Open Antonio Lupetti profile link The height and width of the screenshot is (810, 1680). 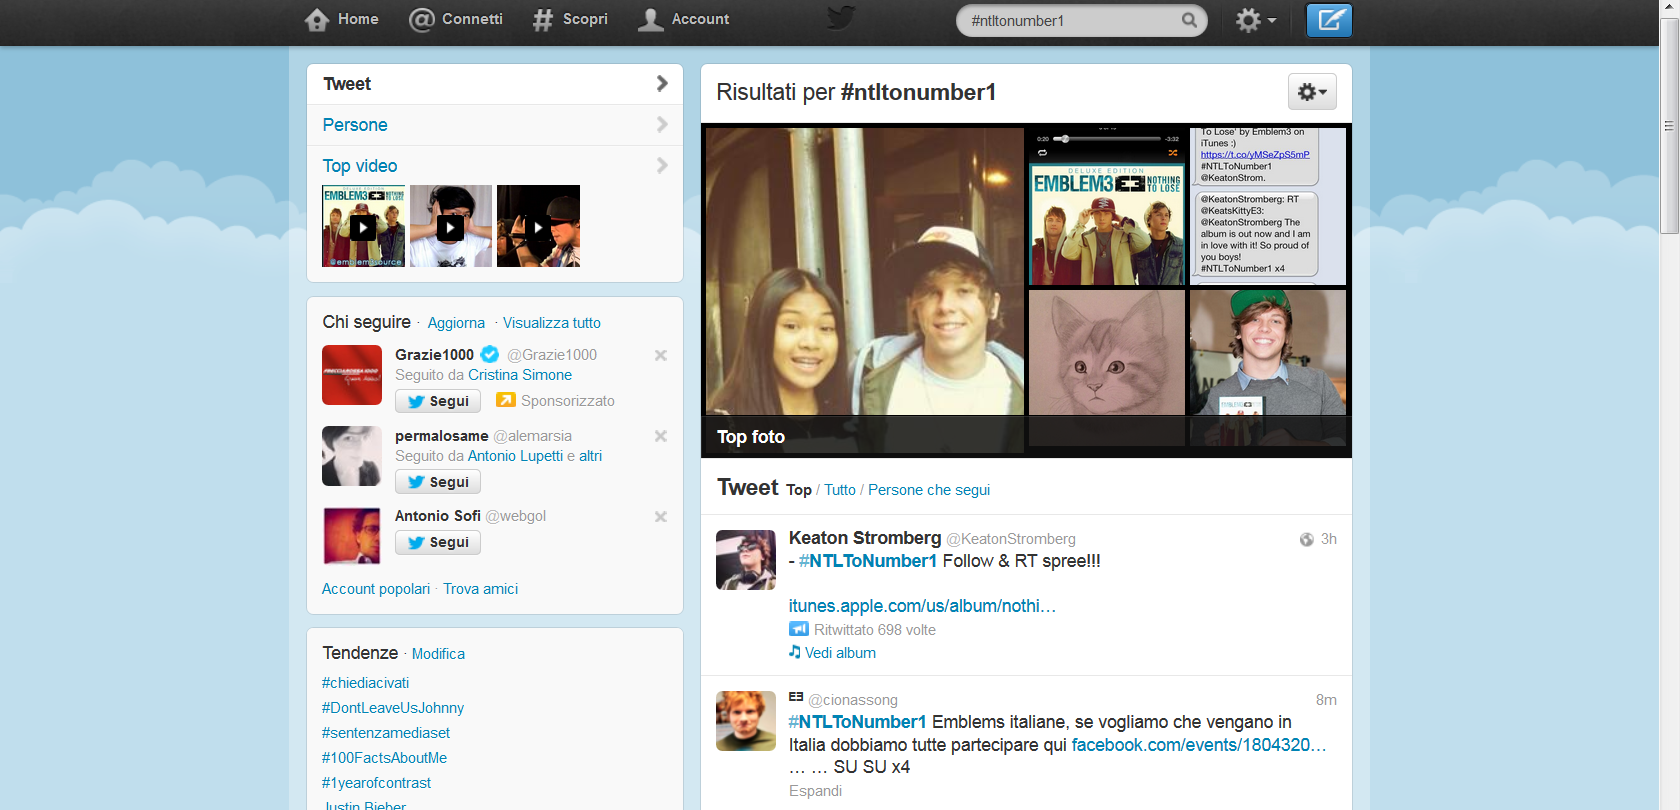click(515, 456)
